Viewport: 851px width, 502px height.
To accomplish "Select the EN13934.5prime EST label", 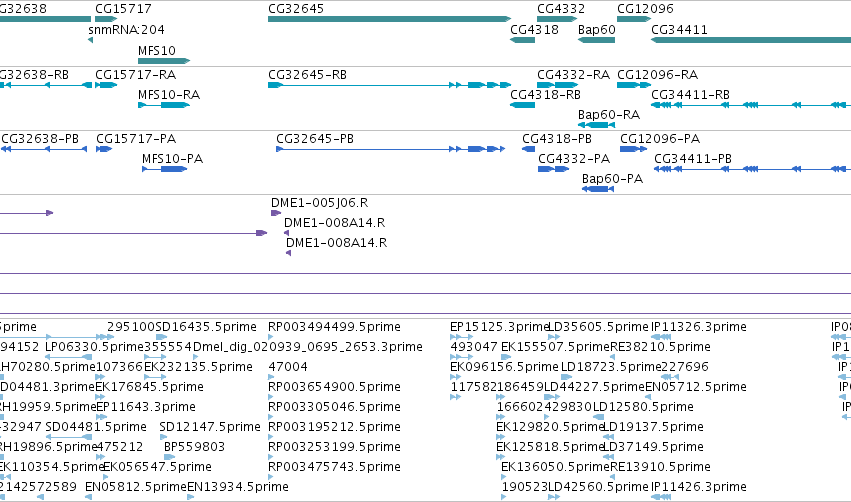I will tap(238, 487).
